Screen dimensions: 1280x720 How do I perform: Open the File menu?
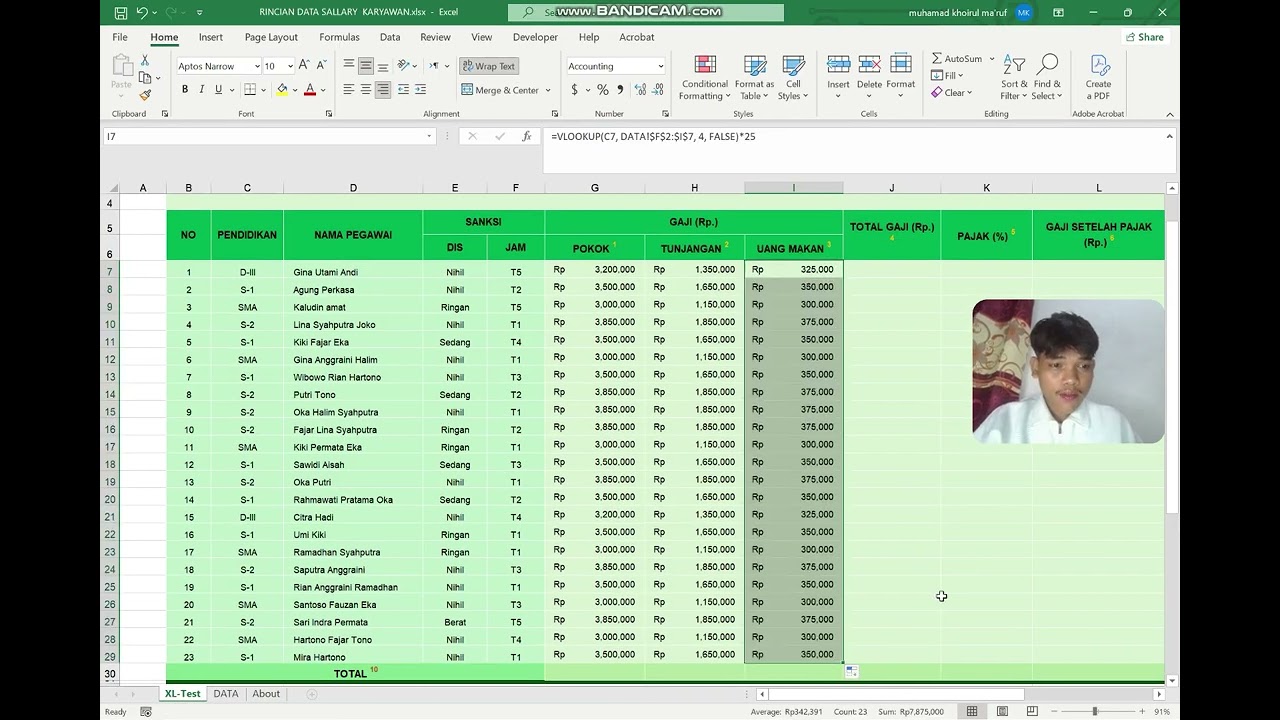[120, 37]
